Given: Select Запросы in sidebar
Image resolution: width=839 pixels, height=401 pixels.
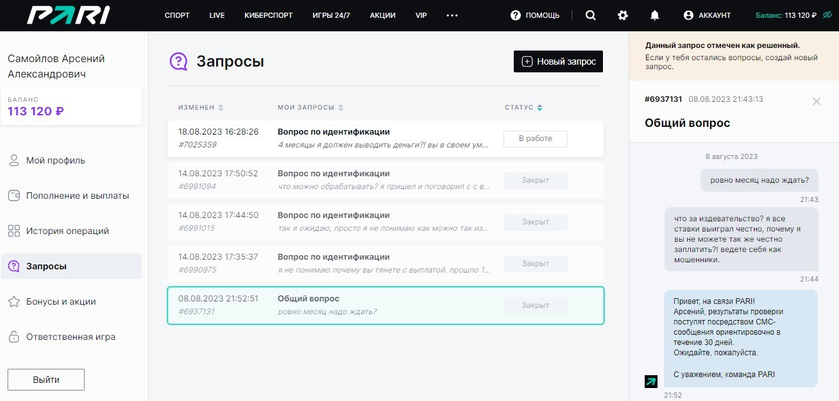Looking at the screenshot, I should tap(71, 266).
